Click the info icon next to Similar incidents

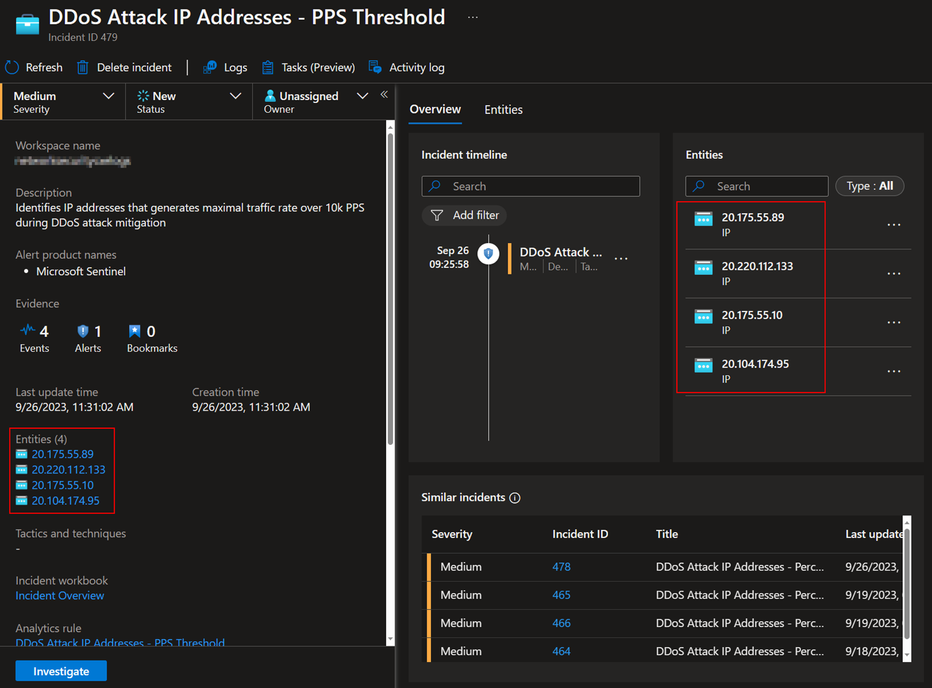515,498
